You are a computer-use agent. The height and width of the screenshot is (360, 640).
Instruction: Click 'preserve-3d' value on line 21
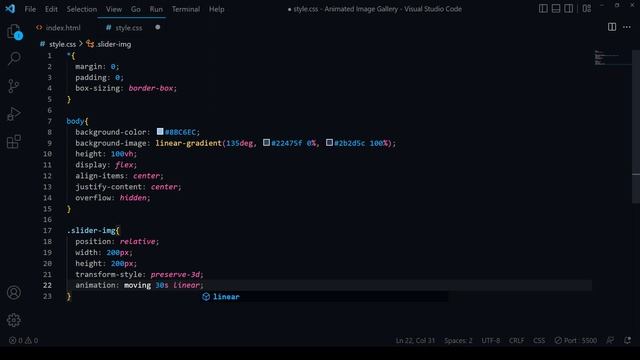(175, 274)
